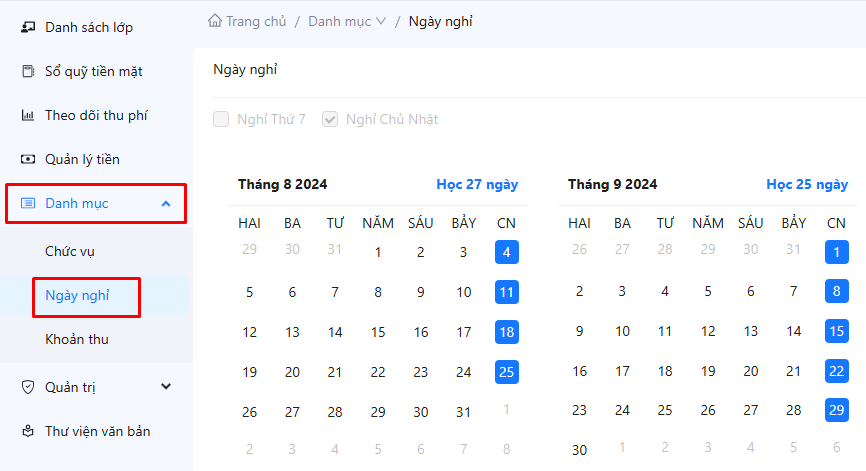Click the Quản trị shield icon
Viewport: 866px width, 471px height.
[x=28, y=387]
